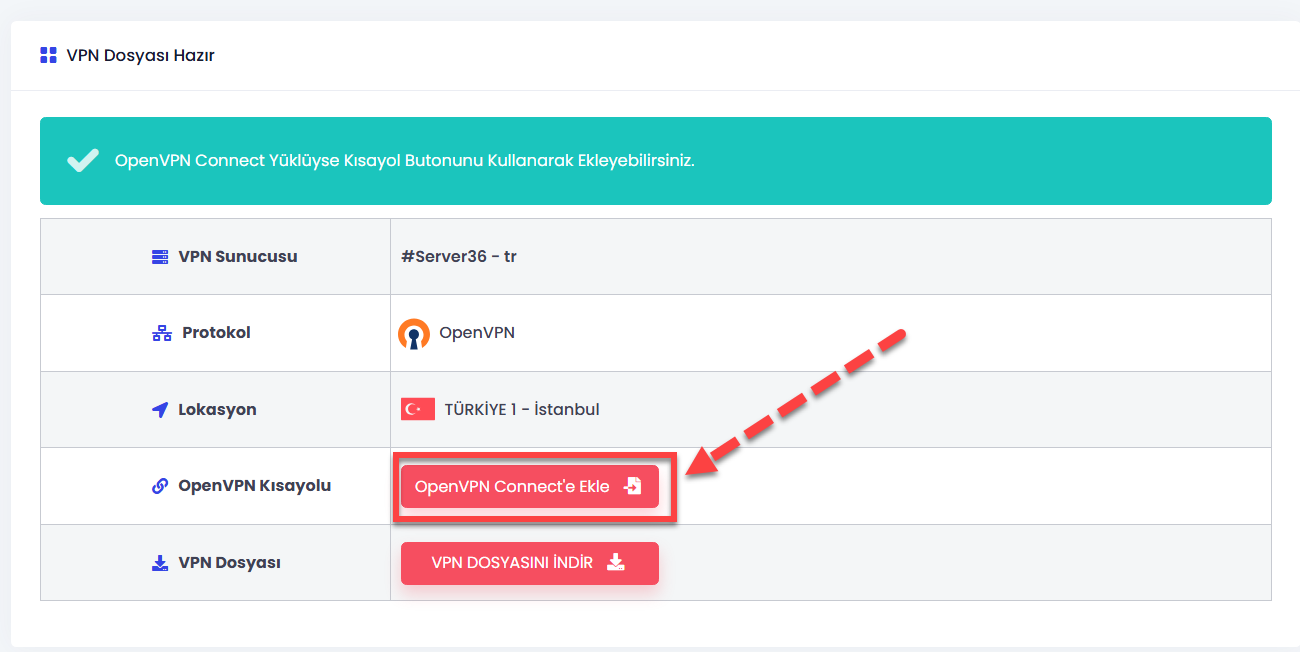This screenshot has width=1300, height=652.
Task: Download the VPN file with VPN DOSYASINI İNDİR
Action: pyautogui.click(x=530, y=563)
